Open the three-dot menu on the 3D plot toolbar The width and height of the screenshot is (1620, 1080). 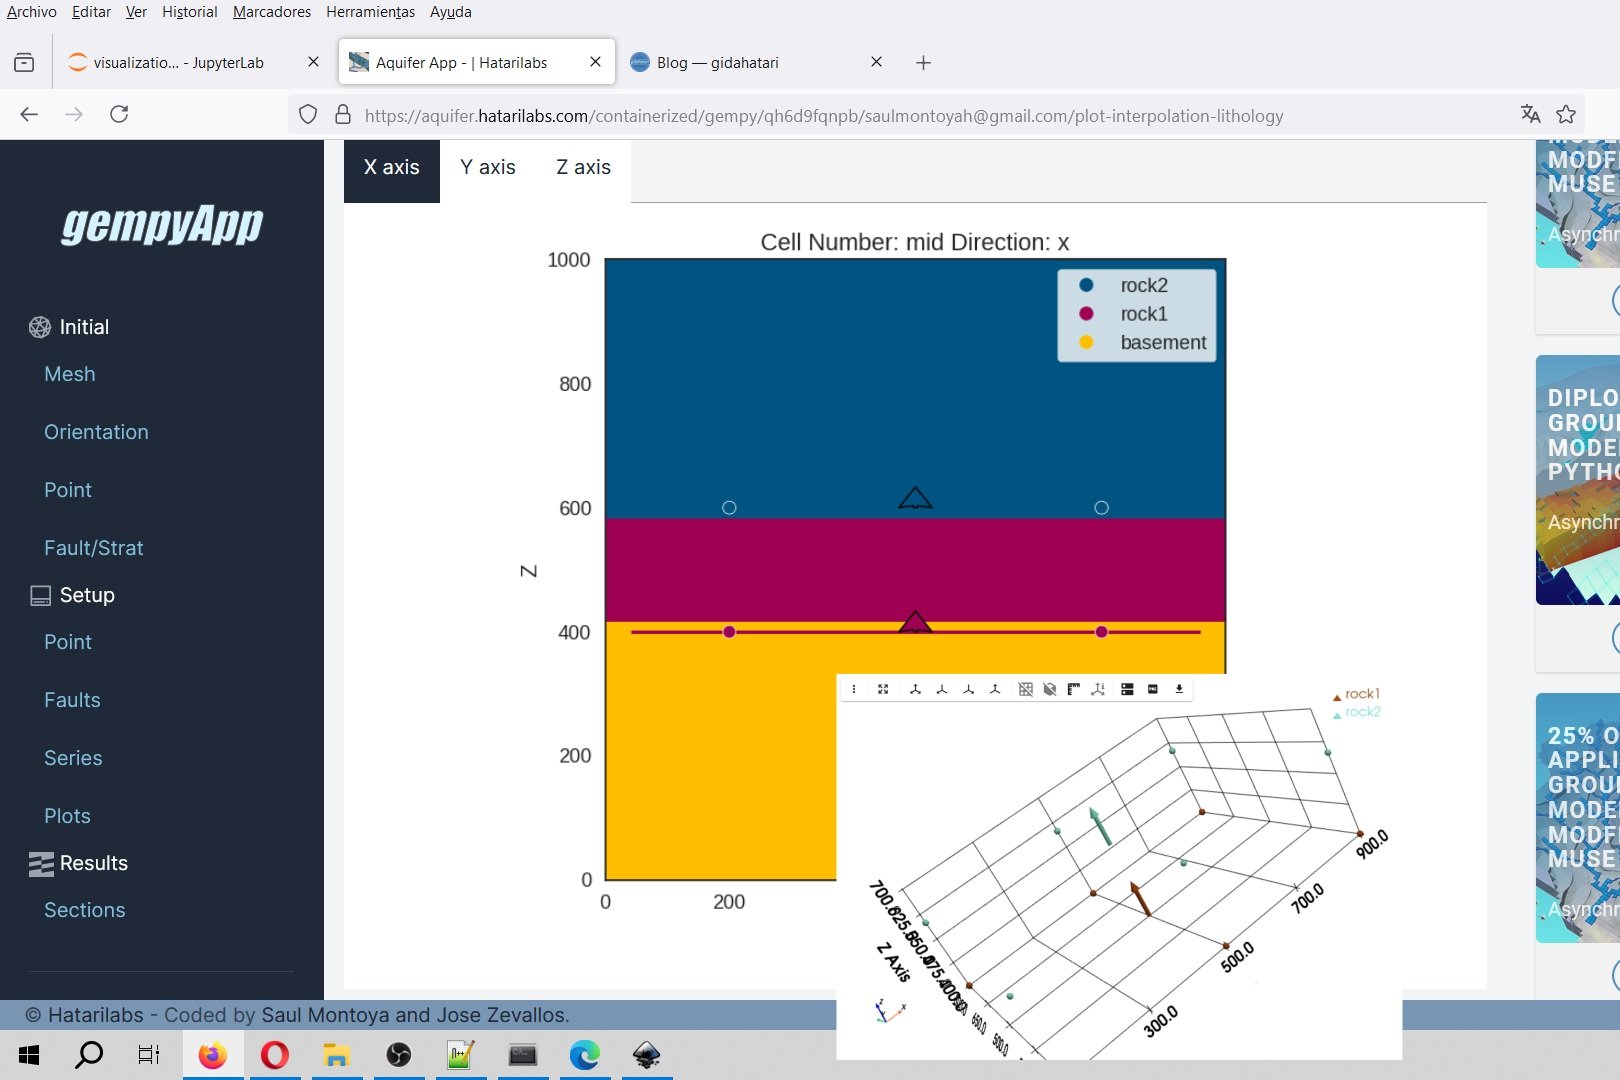coord(854,689)
